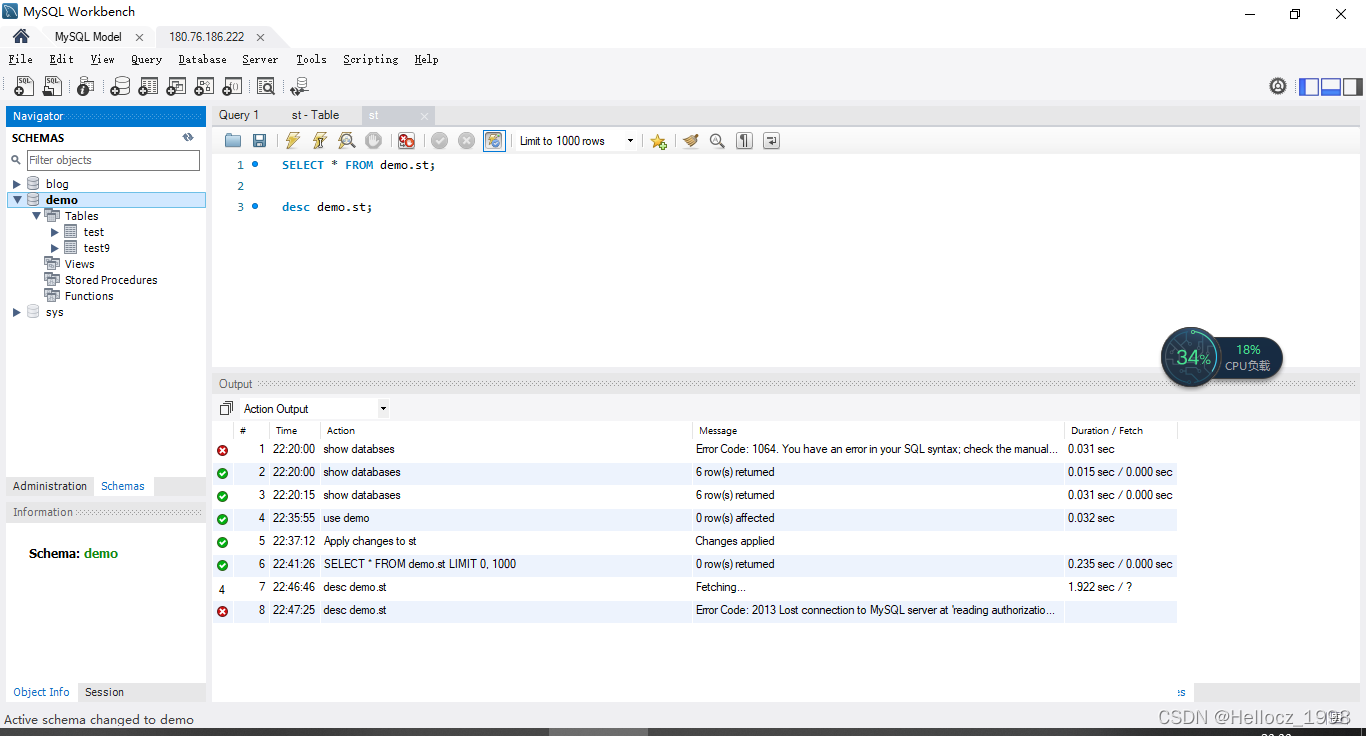Toggle auto-commit mode
This screenshot has width=1366, height=736.
(494, 141)
